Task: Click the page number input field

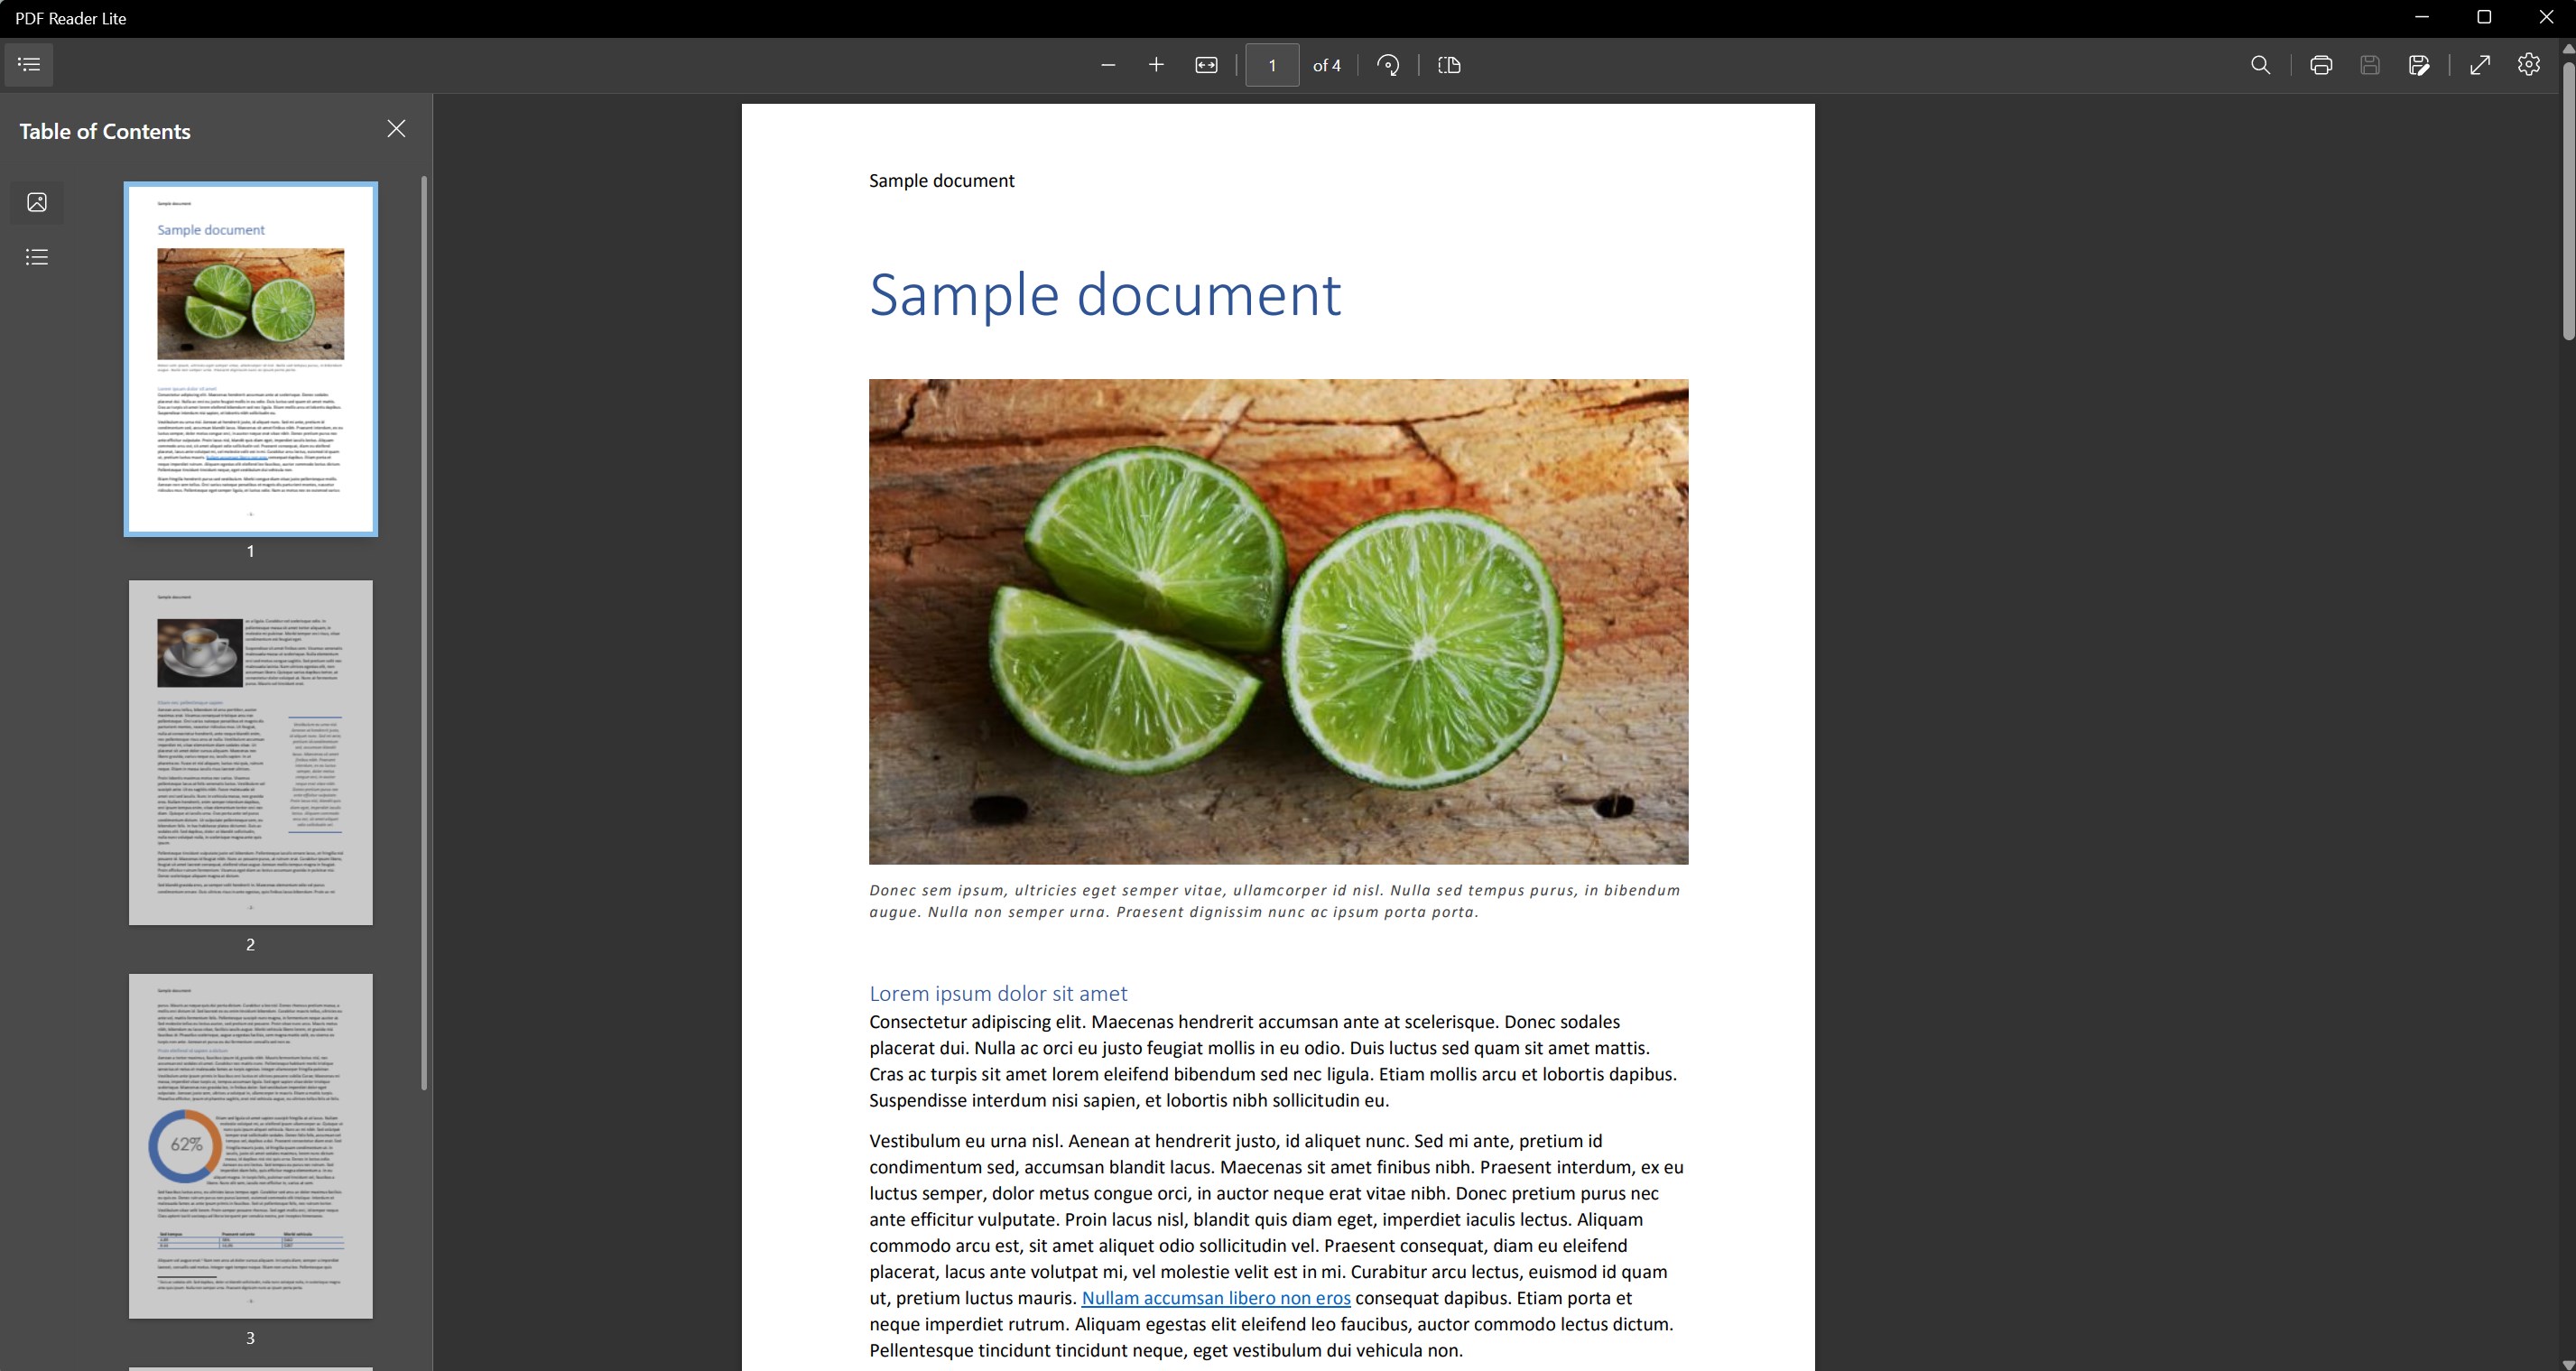Action: tap(1271, 65)
